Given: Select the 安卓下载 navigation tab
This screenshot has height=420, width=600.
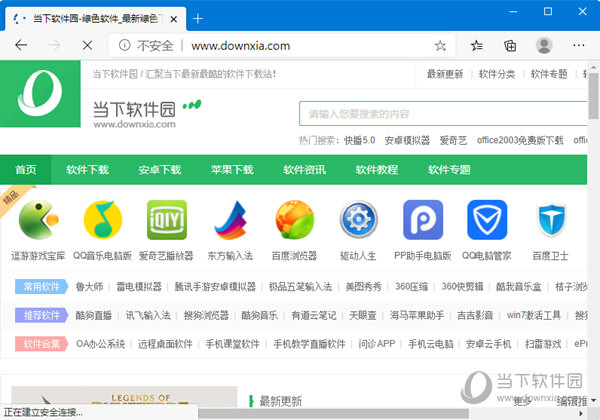Looking at the screenshot, I should coord(160,170).
